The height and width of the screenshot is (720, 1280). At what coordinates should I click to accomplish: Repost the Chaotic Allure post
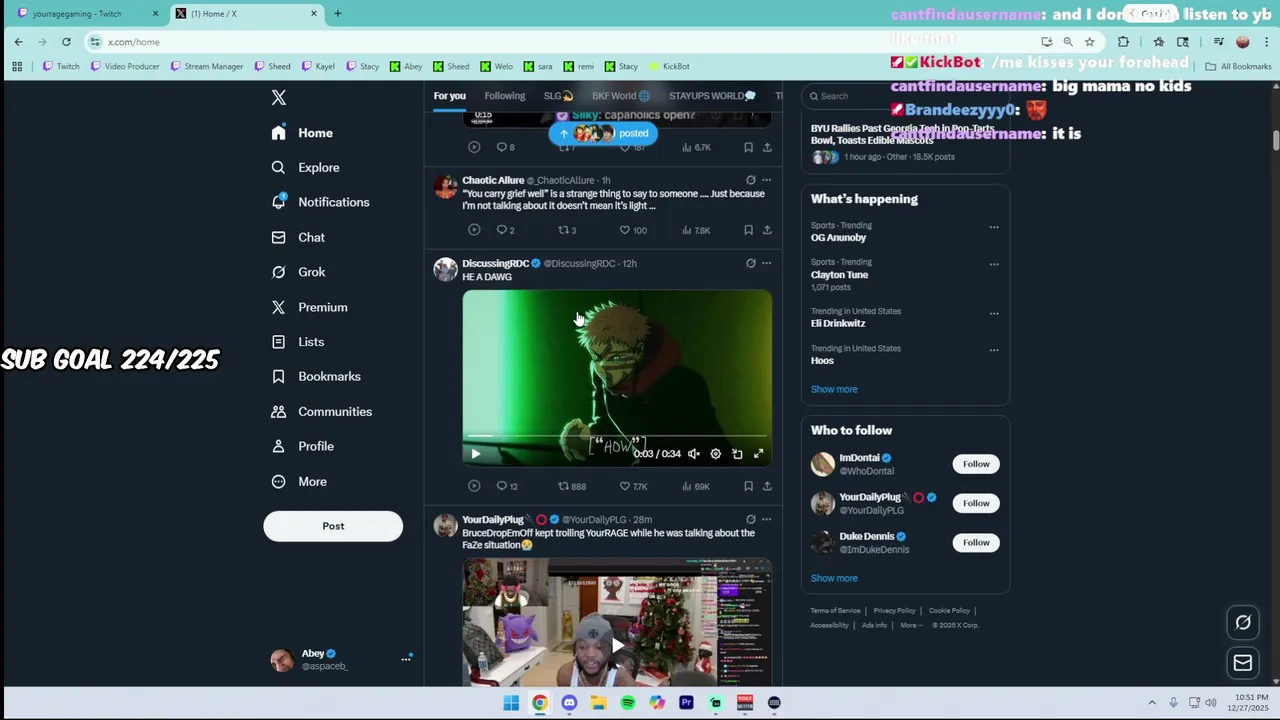pos(567,230)
